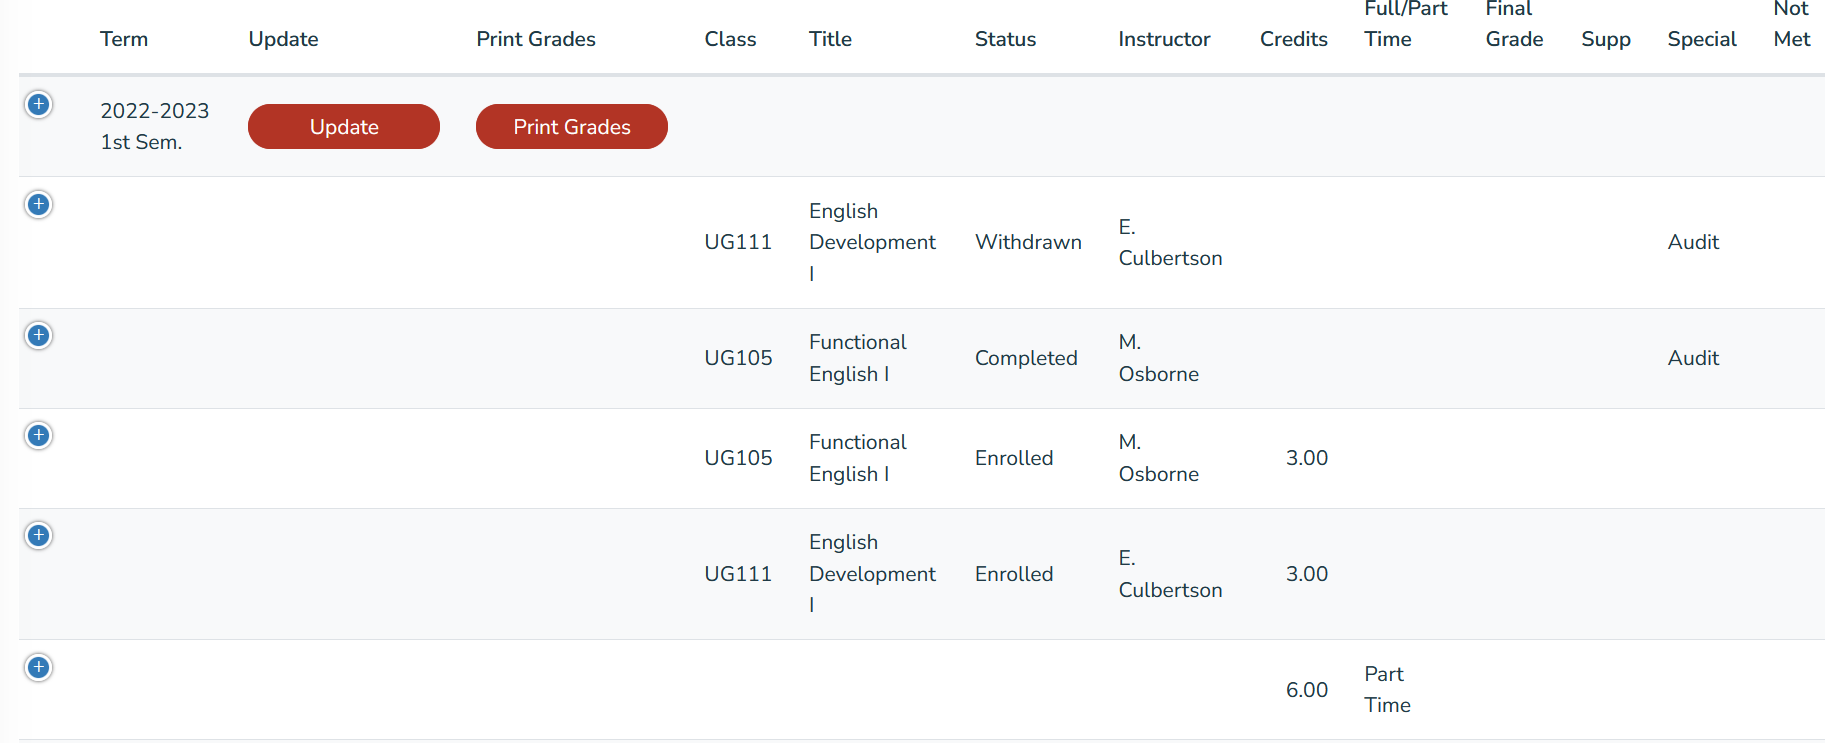Screen dimensions: 1825x743
Task: Click the red Print Grades button
Action: pyautogui.click(x=572, y=127)
